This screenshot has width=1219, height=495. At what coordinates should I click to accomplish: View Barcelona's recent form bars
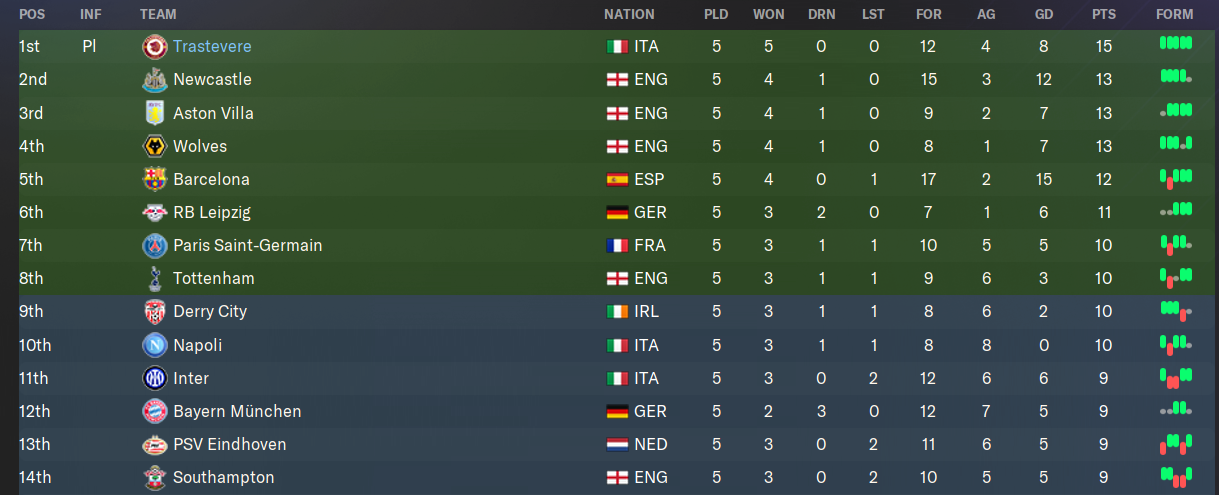pyautogui.click(x=1176, y=179)
